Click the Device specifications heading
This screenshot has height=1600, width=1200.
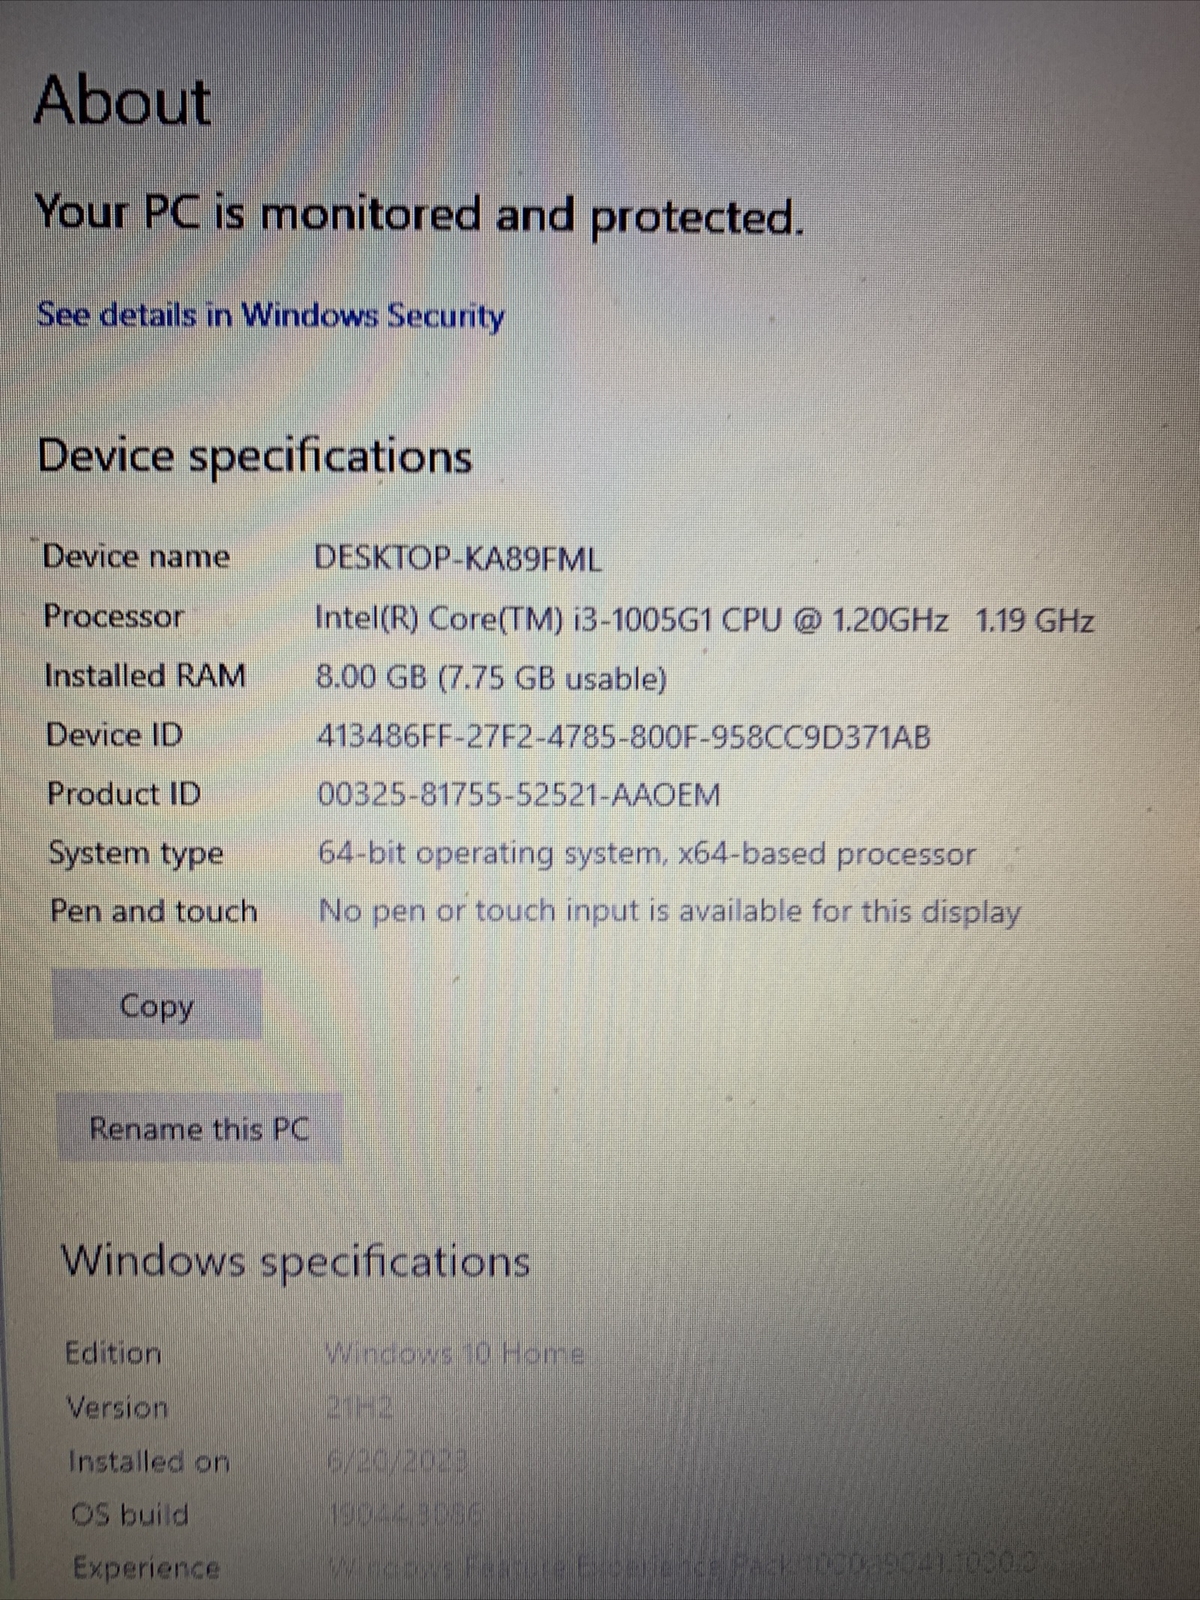click(254, 456)
